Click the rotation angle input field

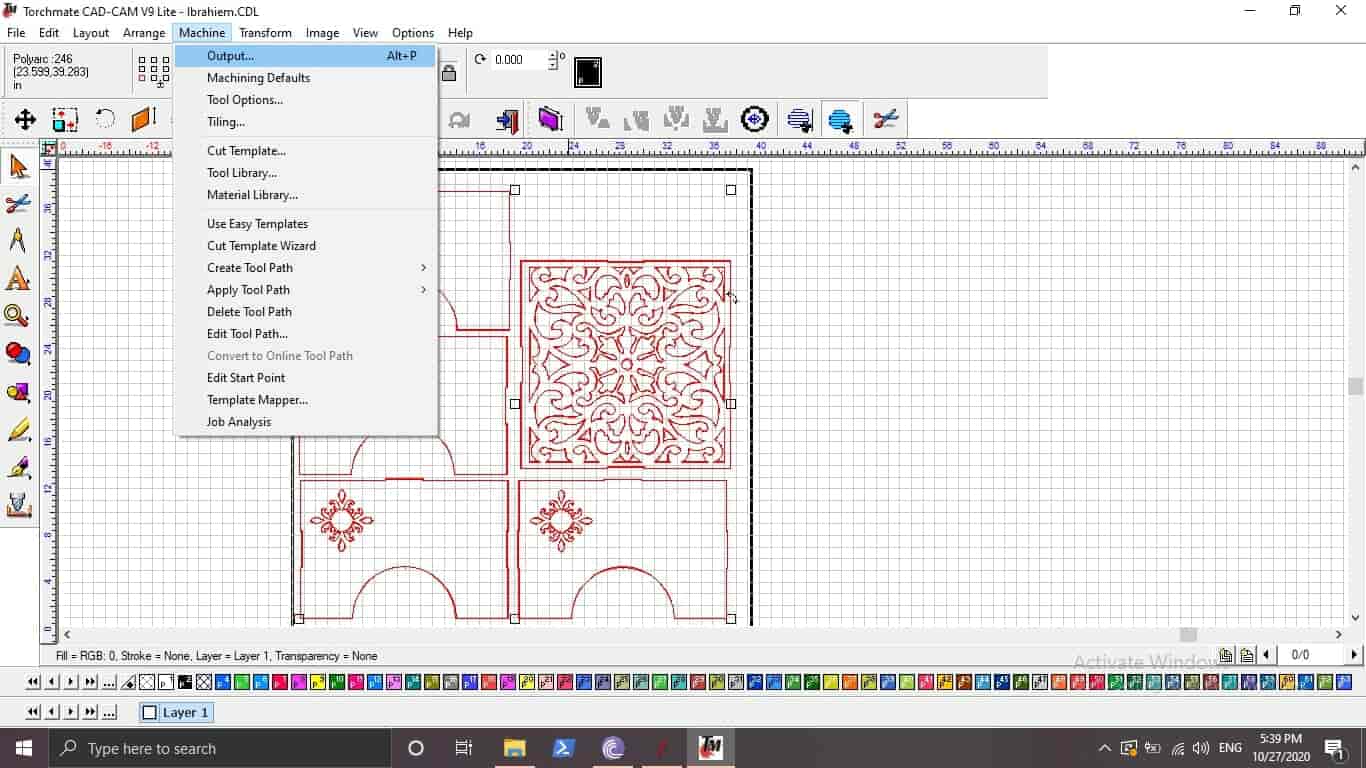[520, 60]
